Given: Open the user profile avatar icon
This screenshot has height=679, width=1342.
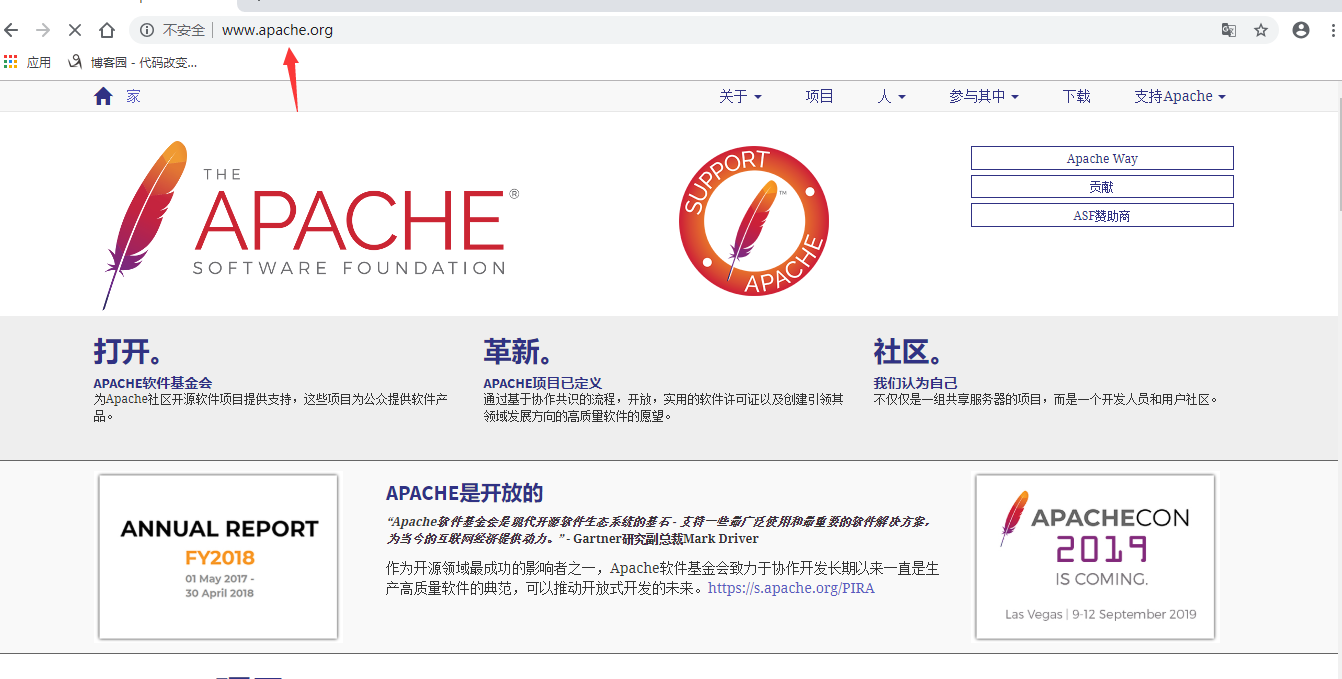Looking at the screenshot, I should tap(1301, 30).
